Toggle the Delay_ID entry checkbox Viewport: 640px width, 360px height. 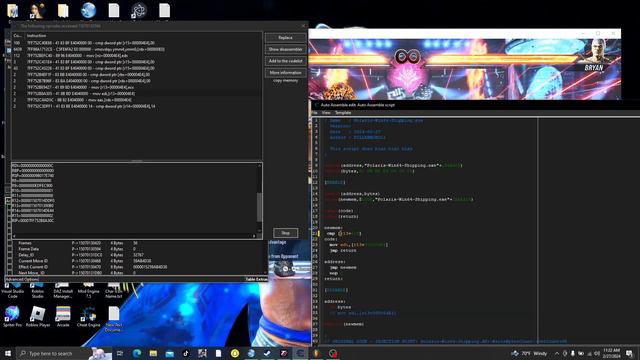pos(10,255)
